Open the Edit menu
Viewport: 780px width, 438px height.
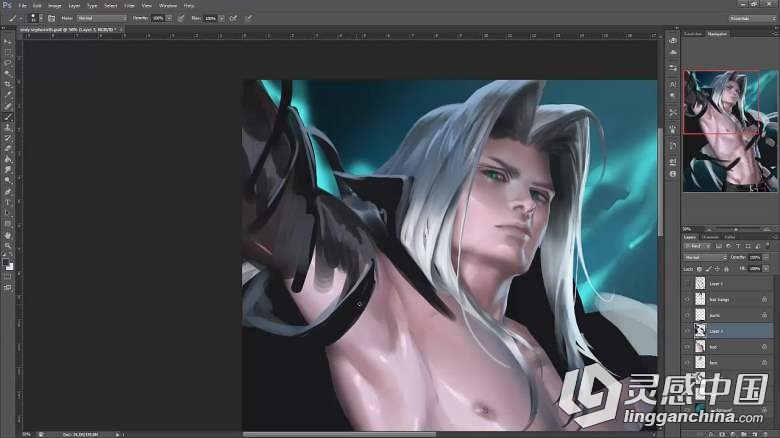tap(37, 5)
